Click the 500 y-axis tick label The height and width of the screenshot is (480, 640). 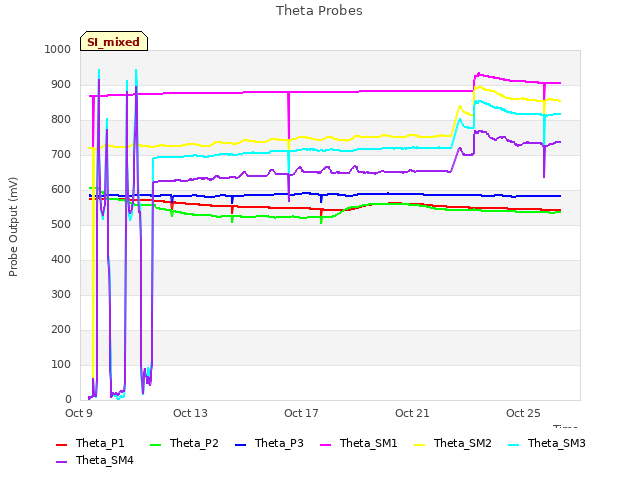61,224
